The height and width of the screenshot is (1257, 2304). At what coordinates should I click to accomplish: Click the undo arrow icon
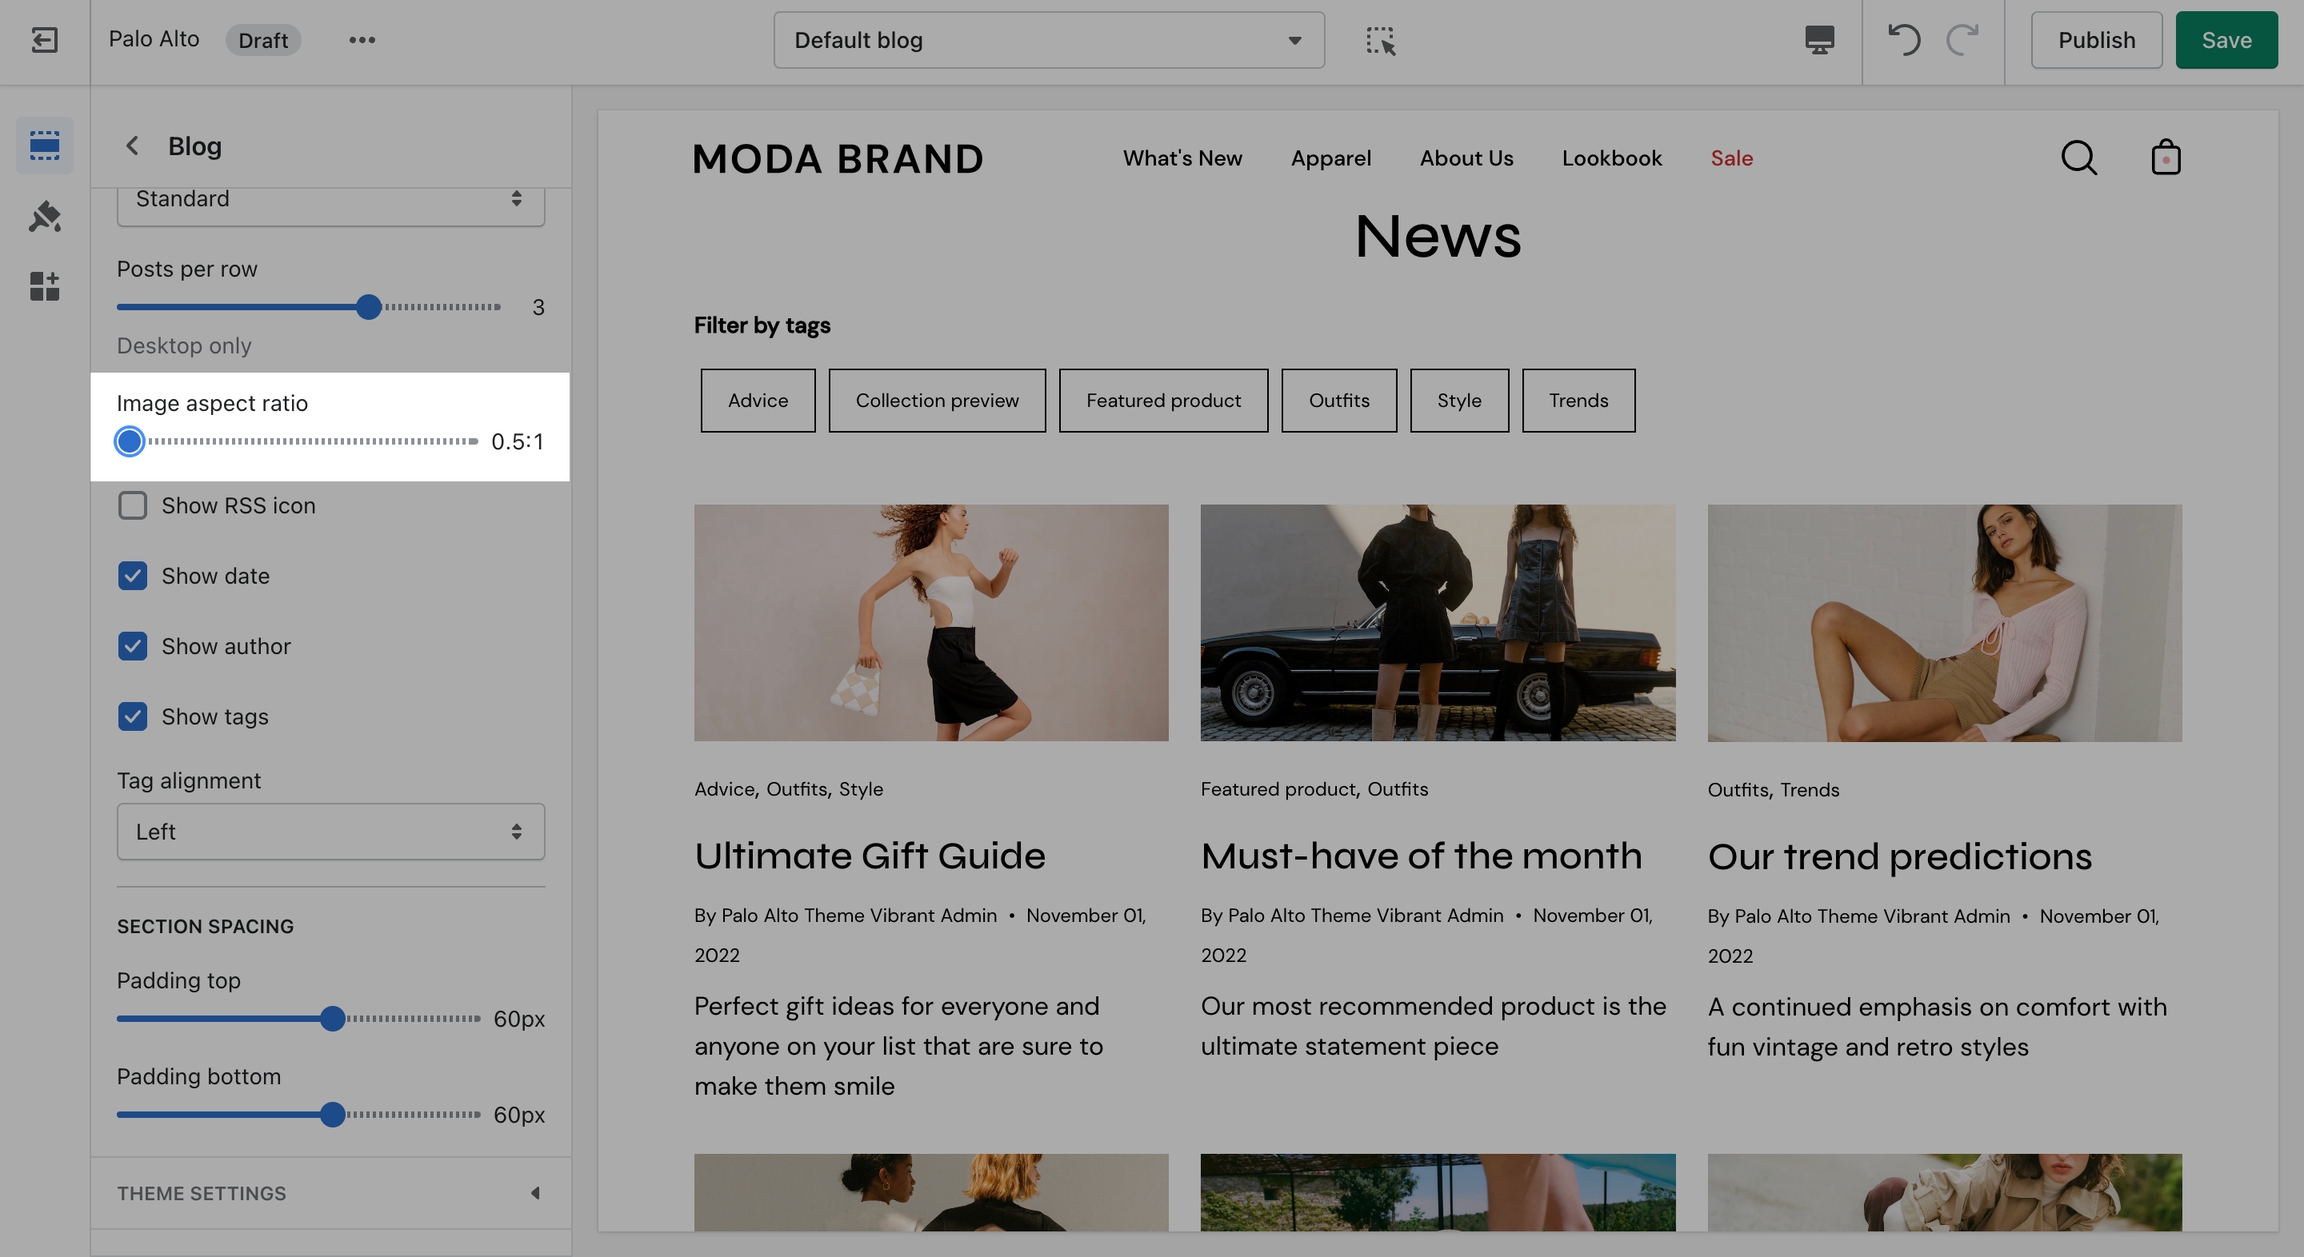[1903, 40]
